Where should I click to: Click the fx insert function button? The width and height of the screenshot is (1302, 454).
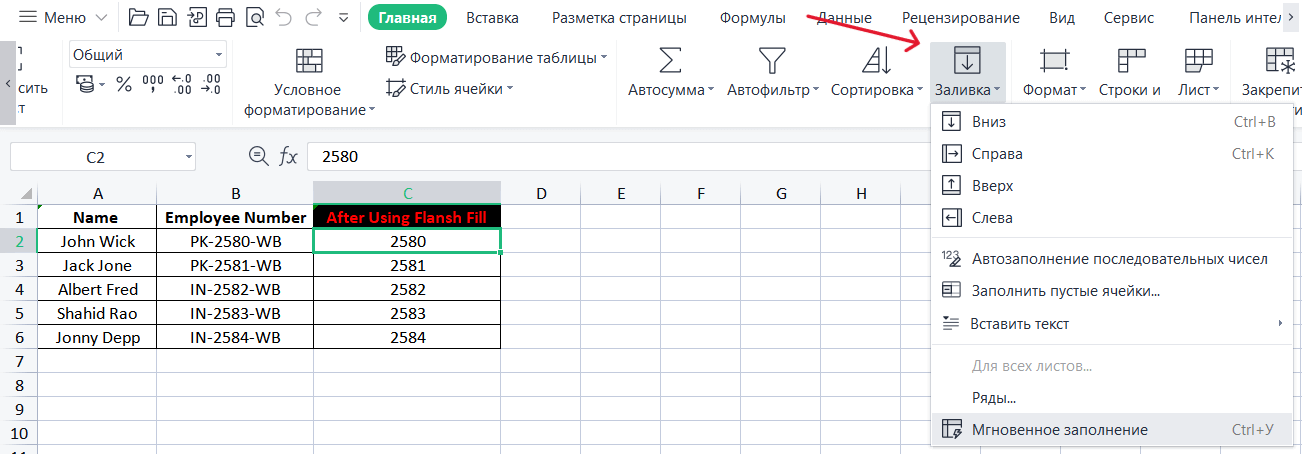click(288, 156)
